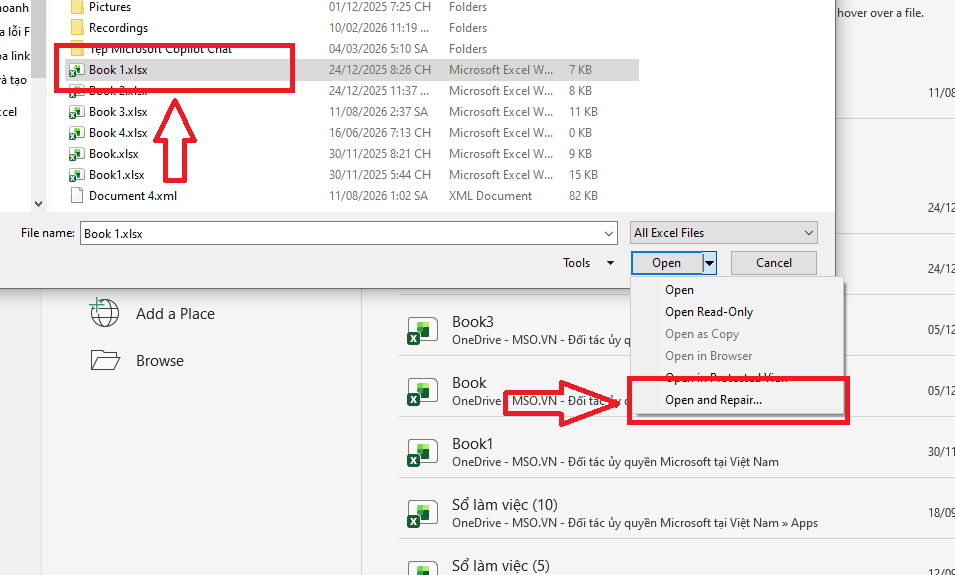
Task: Click Browse in the Open pane
Action: 160,361
